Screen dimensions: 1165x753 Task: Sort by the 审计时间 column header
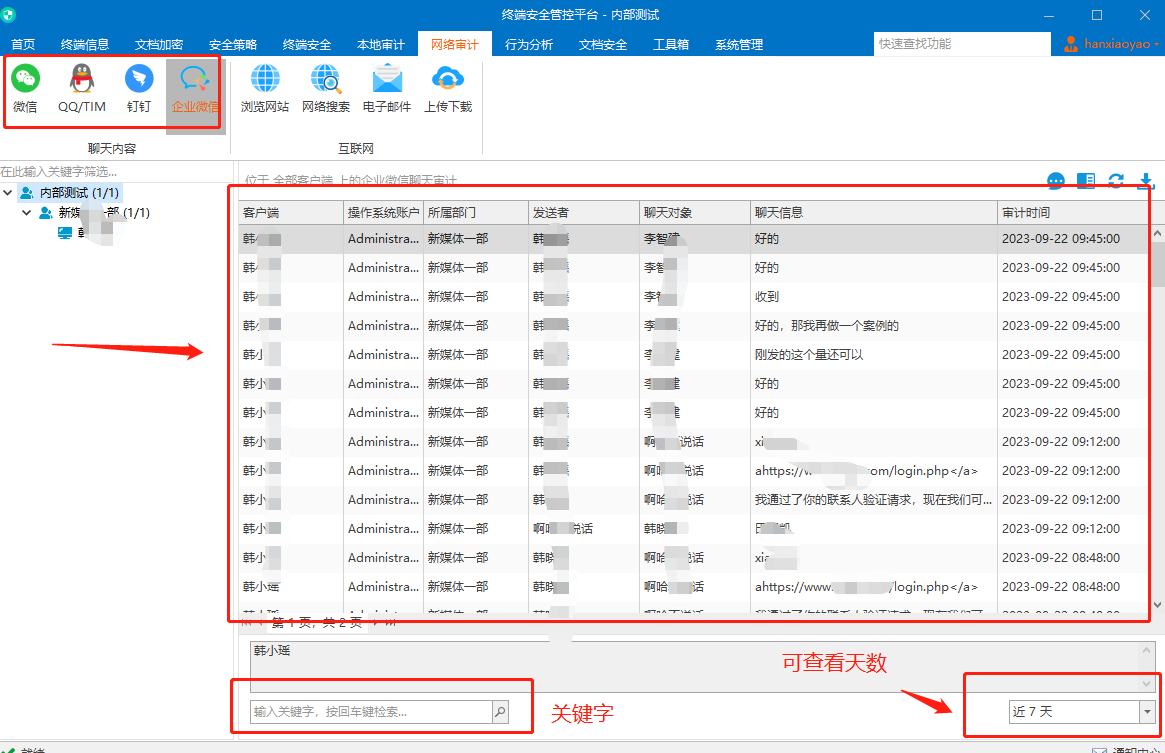click(x=1073, y=213)
